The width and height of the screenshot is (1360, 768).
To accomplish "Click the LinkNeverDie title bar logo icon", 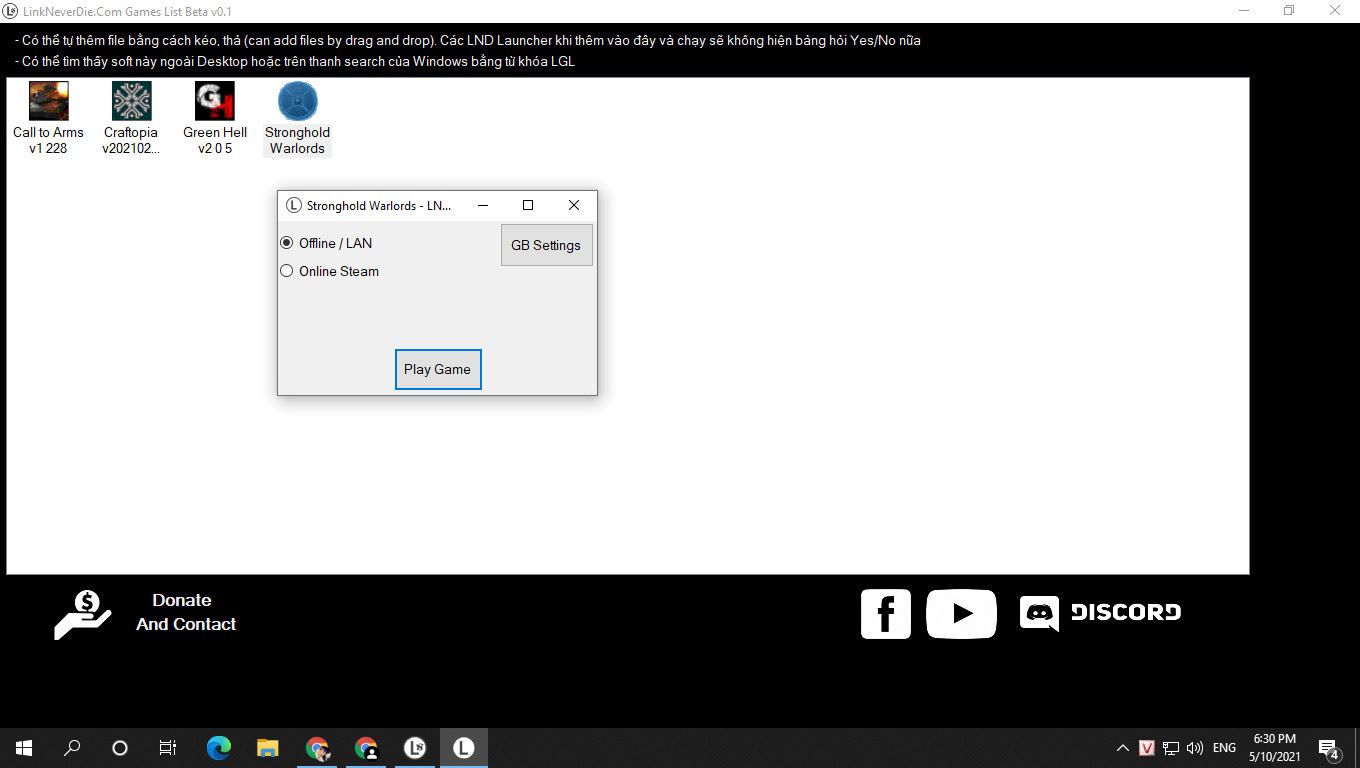I will (x=10, y=11).
